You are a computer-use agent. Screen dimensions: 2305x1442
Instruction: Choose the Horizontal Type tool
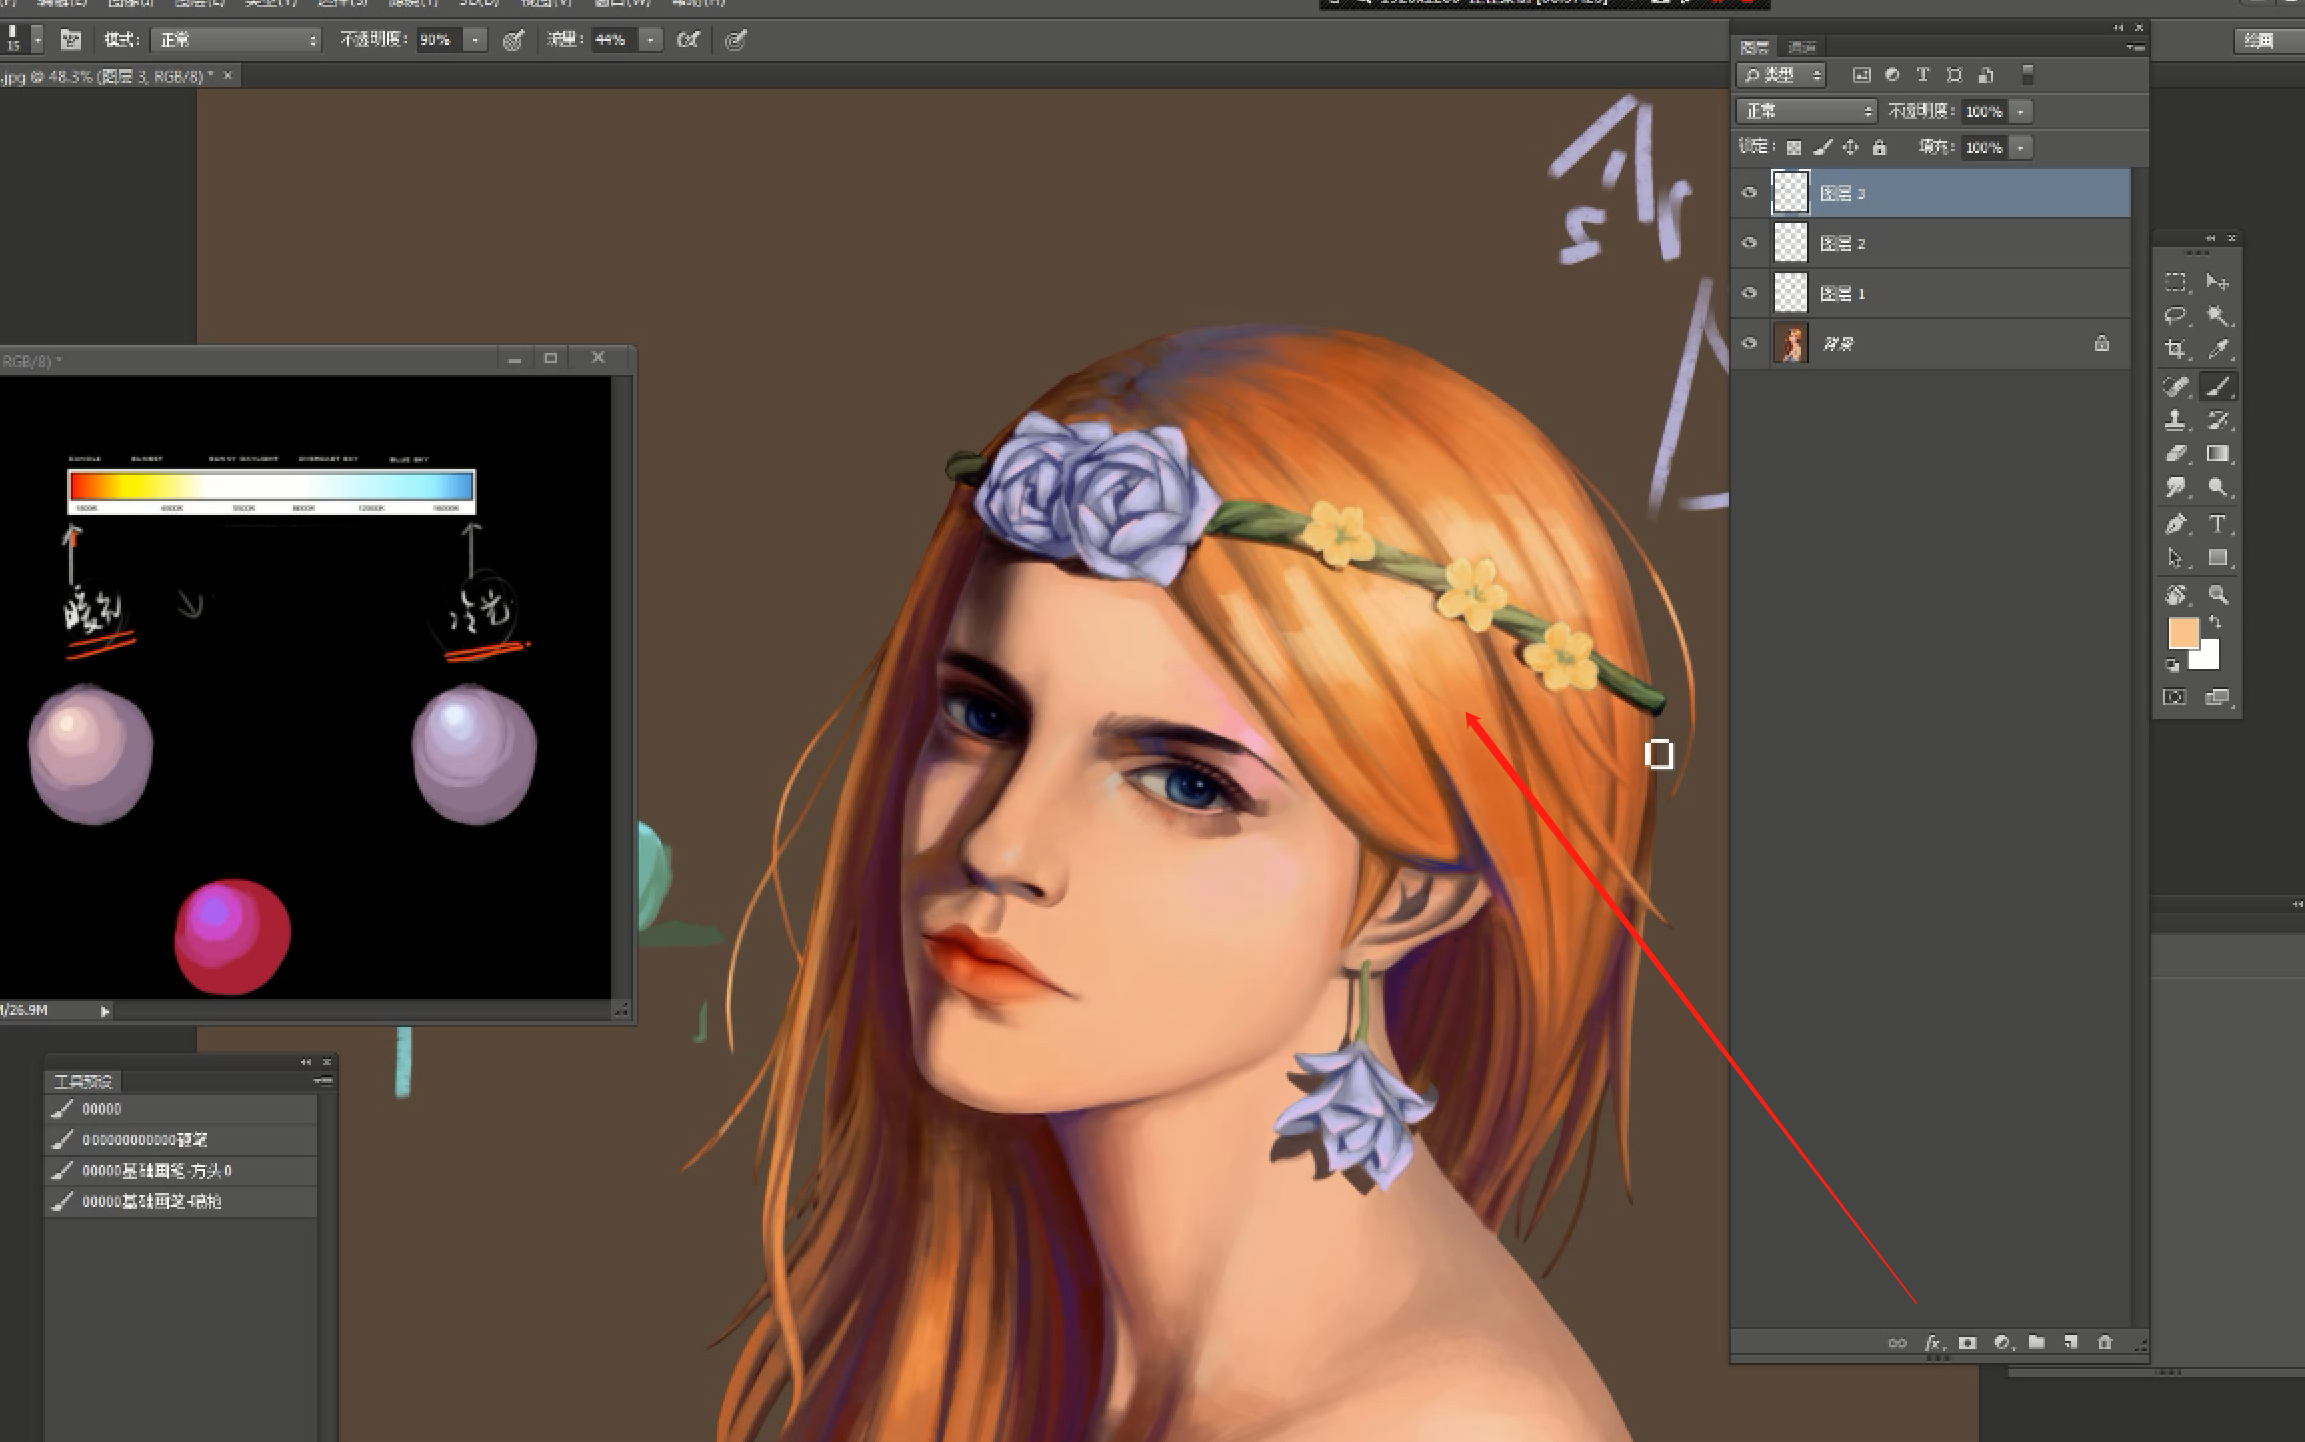click(x=2217, y=524)
